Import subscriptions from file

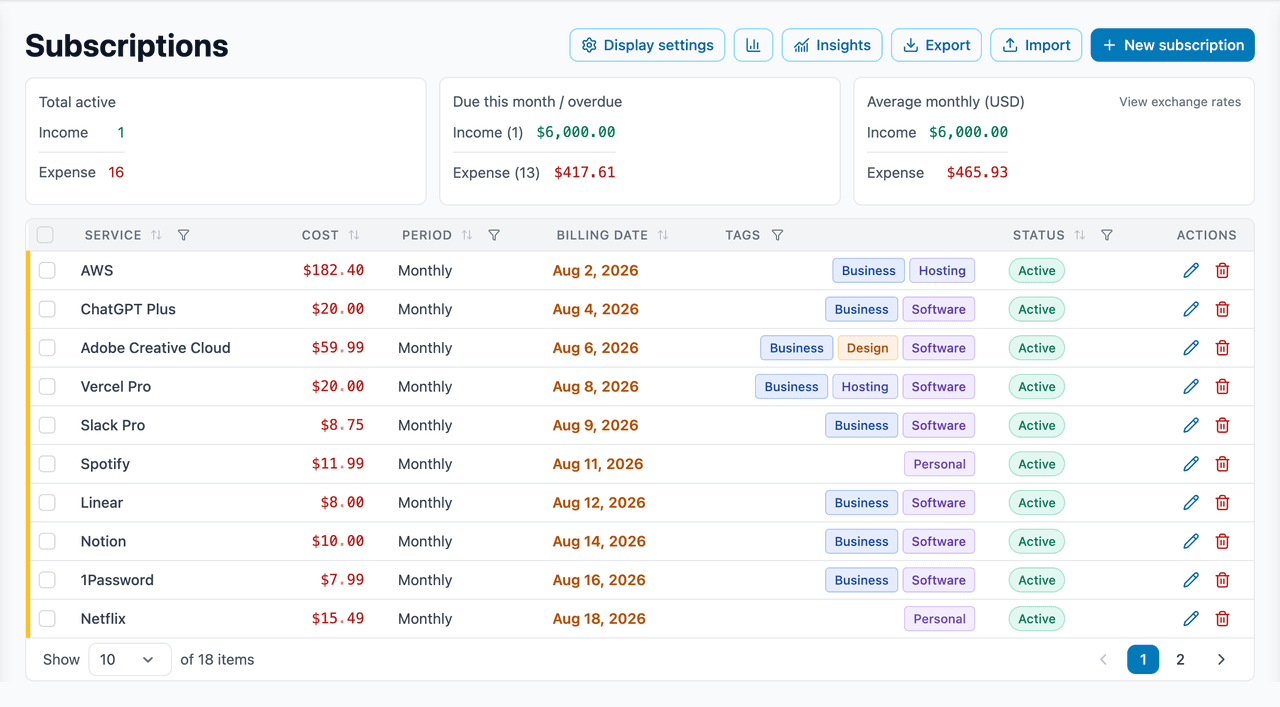(x=1036, y=45)
